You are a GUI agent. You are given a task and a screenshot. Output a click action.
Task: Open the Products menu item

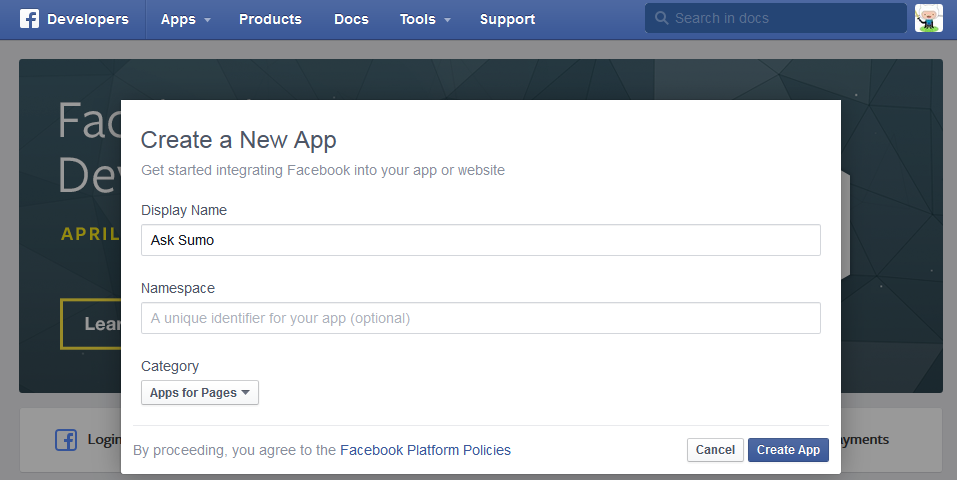(x=270, y=20)
